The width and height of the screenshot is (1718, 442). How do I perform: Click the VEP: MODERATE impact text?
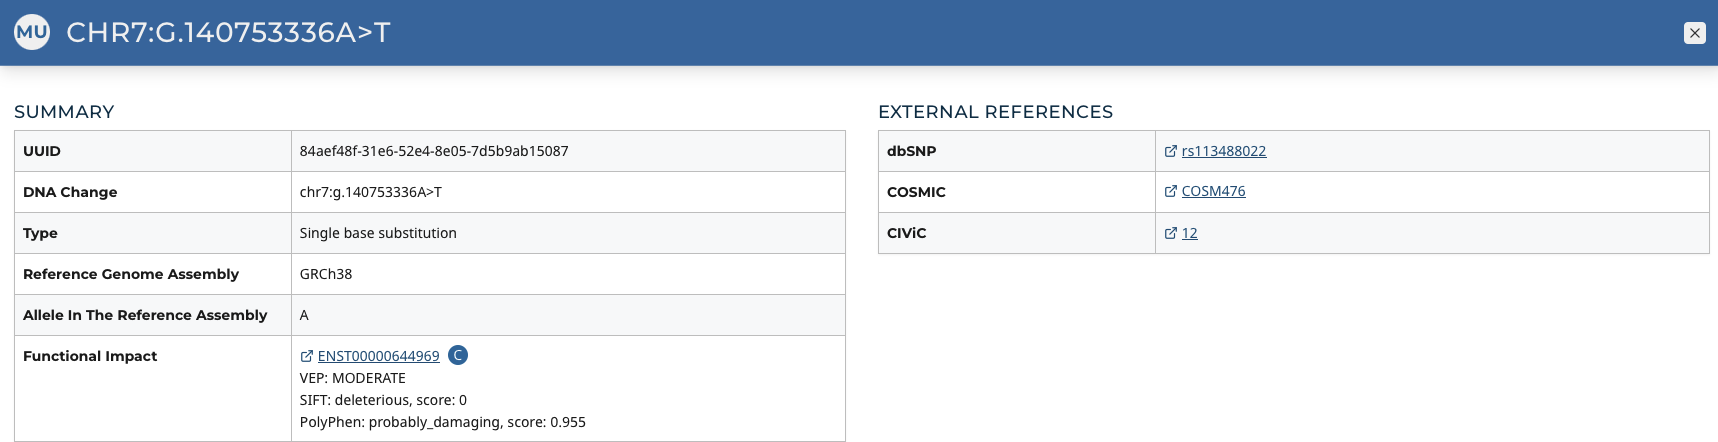(352, 378)
